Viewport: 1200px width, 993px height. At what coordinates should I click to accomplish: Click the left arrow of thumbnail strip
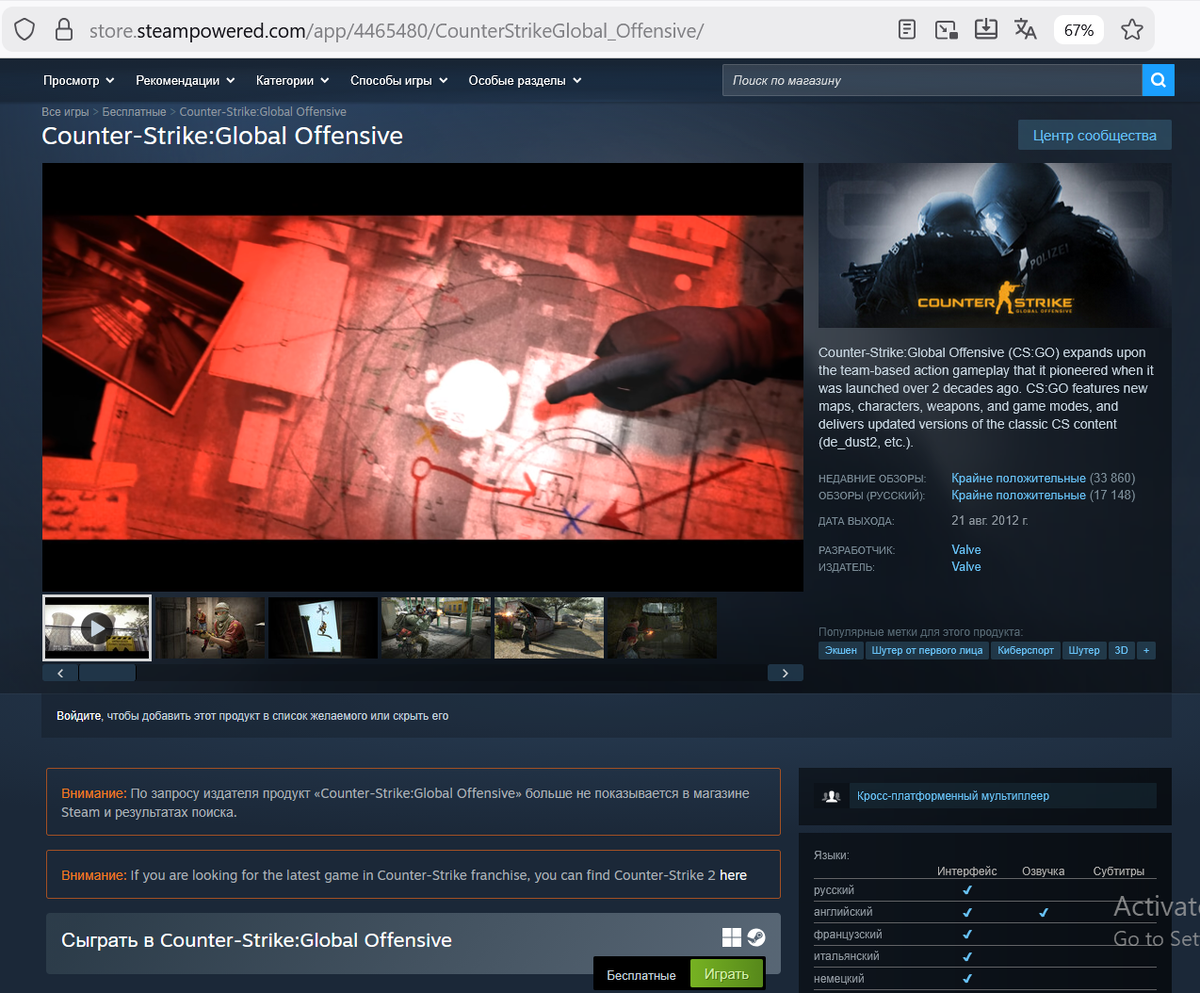(x=60, y=673)
